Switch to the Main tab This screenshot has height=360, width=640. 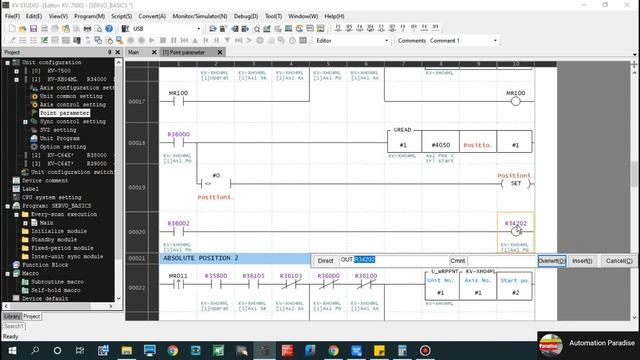(133, 52)
